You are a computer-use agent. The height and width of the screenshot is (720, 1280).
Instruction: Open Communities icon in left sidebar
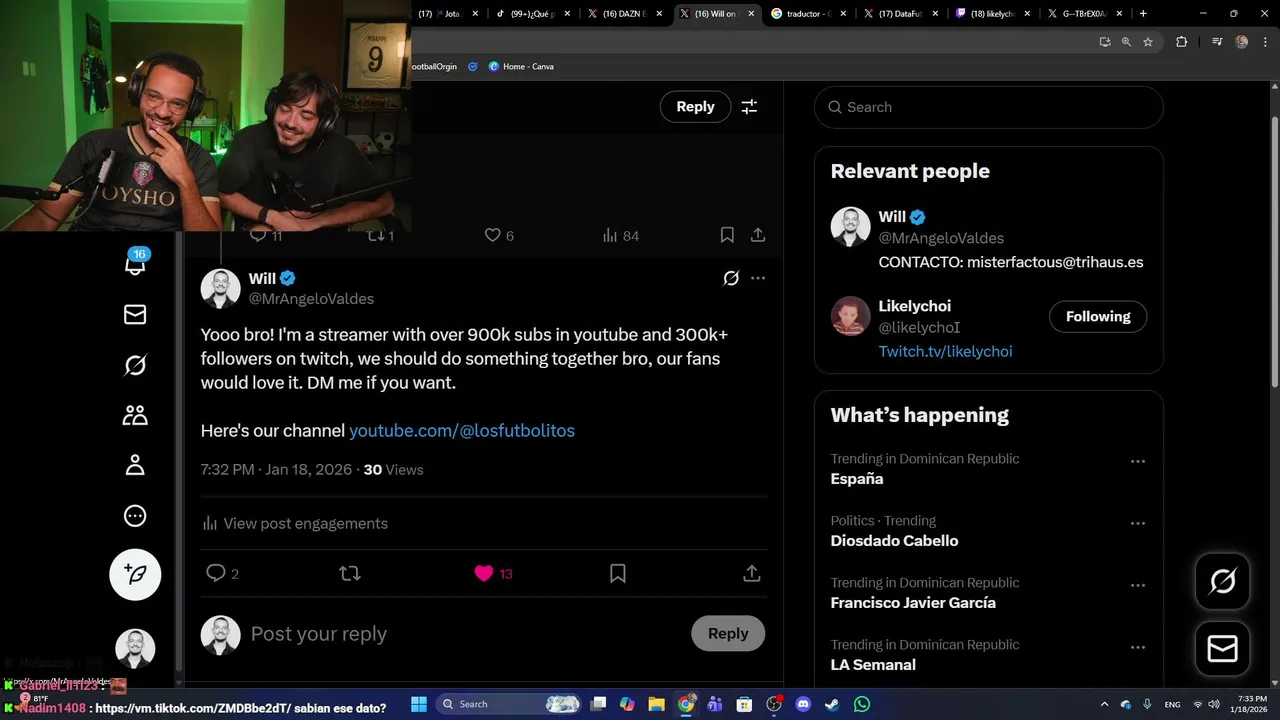coord(135,416)
